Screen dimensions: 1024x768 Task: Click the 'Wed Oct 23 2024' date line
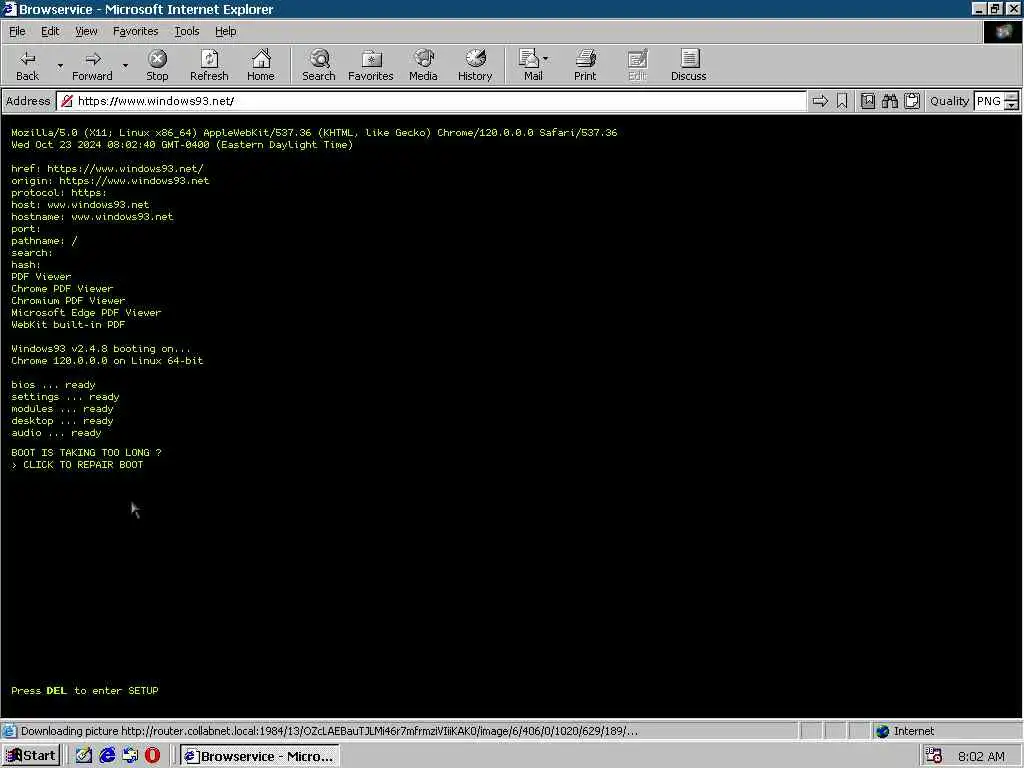(x=182, y=144)
